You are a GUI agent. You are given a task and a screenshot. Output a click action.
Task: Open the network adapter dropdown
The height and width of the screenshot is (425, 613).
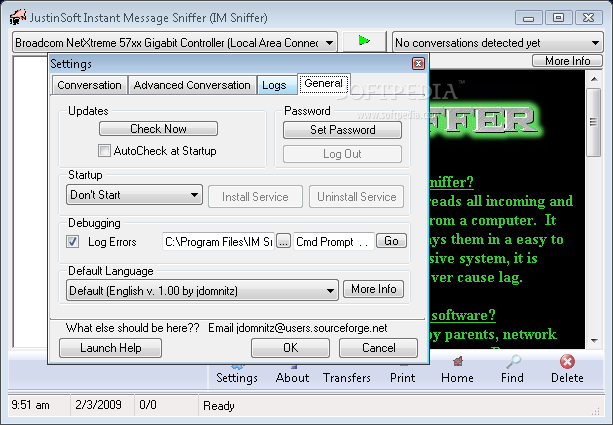click(x=175, y=43)
